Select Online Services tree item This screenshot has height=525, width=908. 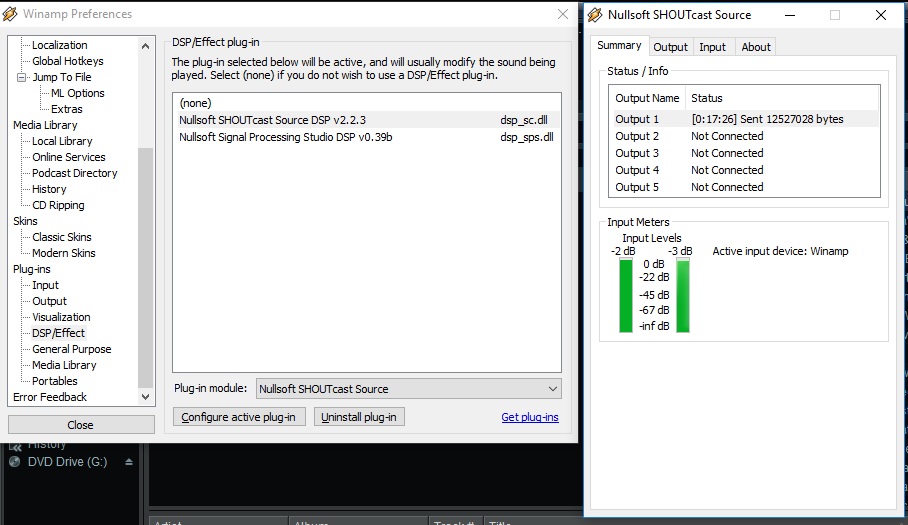pyautogui.click(x=69, y=157)
